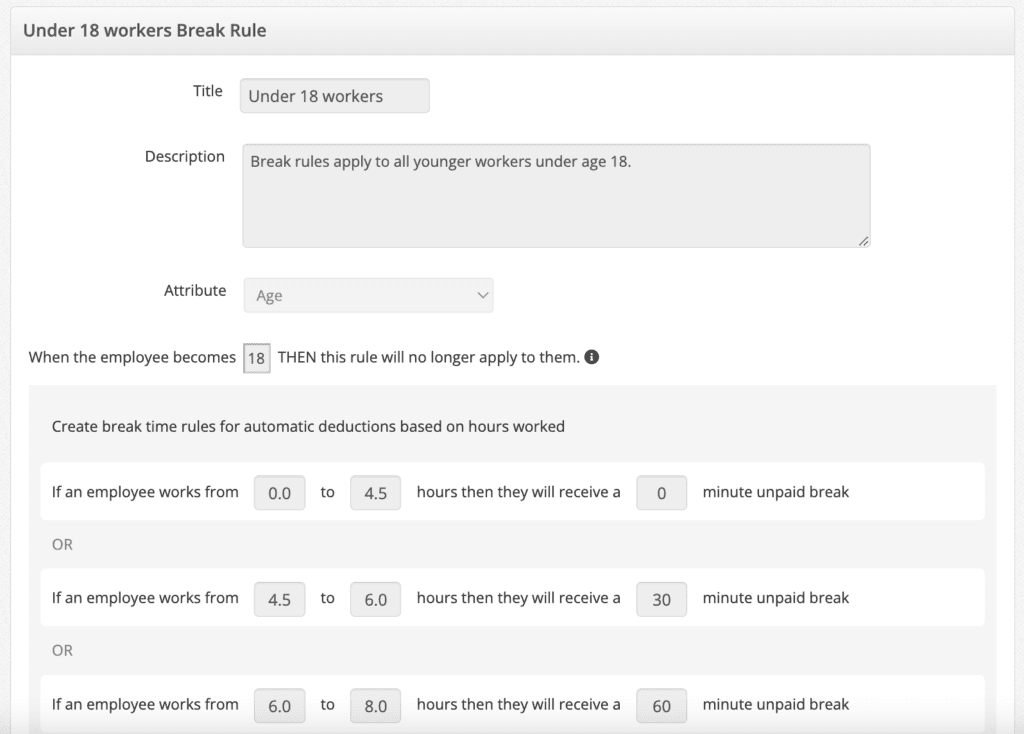The height and width of the screenshot is (734, 1024).
Task: Click the description box resize handle
Action: [x=863, y=241]
